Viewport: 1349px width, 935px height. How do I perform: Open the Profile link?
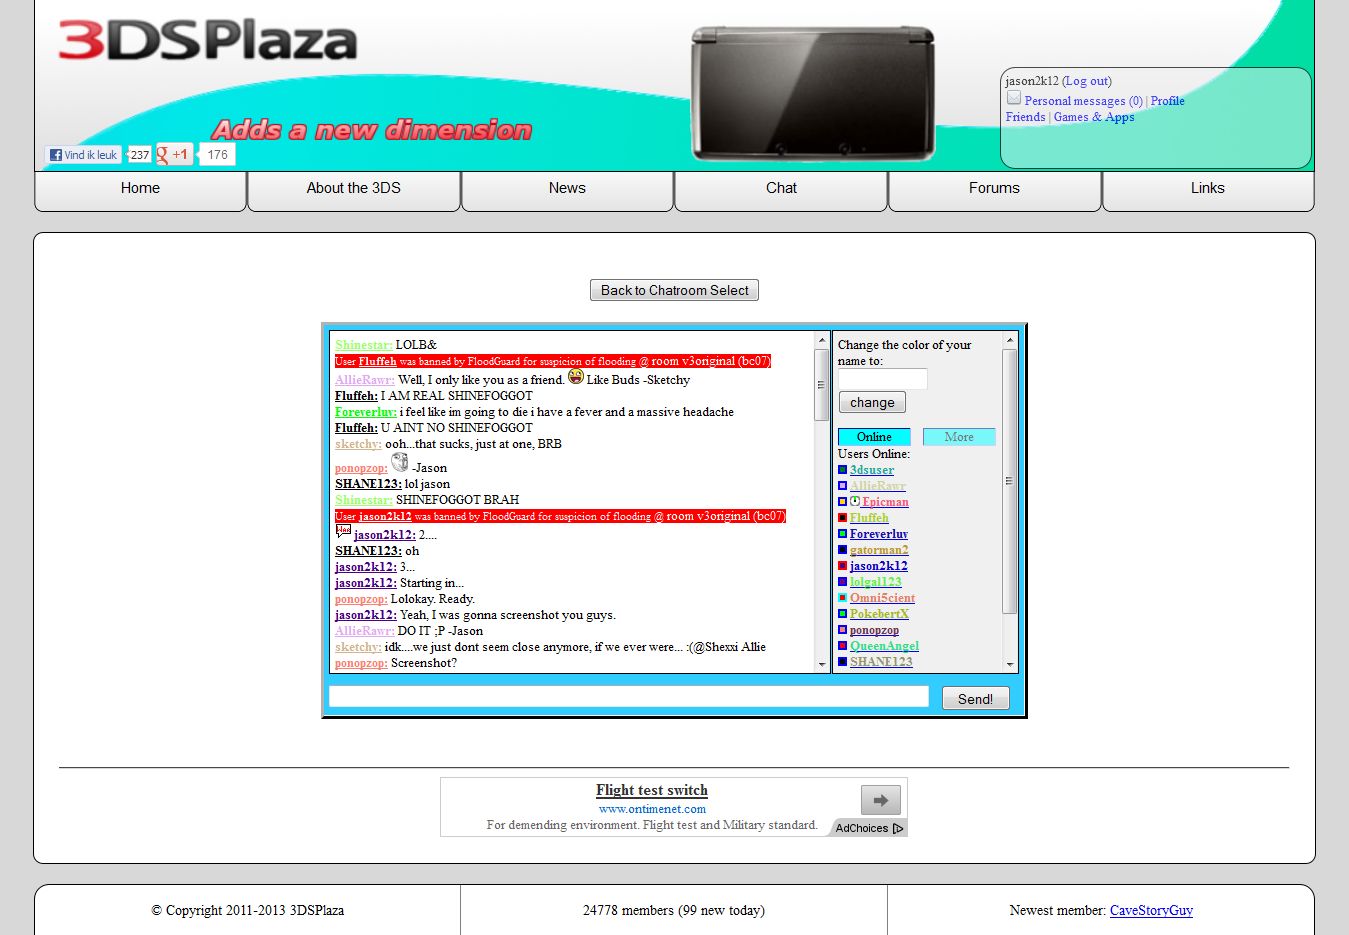1167,101
